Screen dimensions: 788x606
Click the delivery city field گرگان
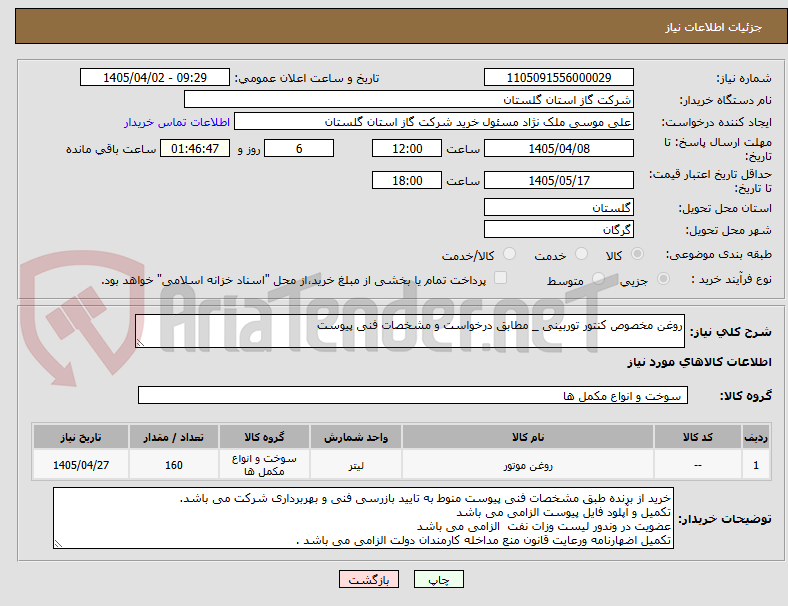pyautogui.click(x=559, y=229)
